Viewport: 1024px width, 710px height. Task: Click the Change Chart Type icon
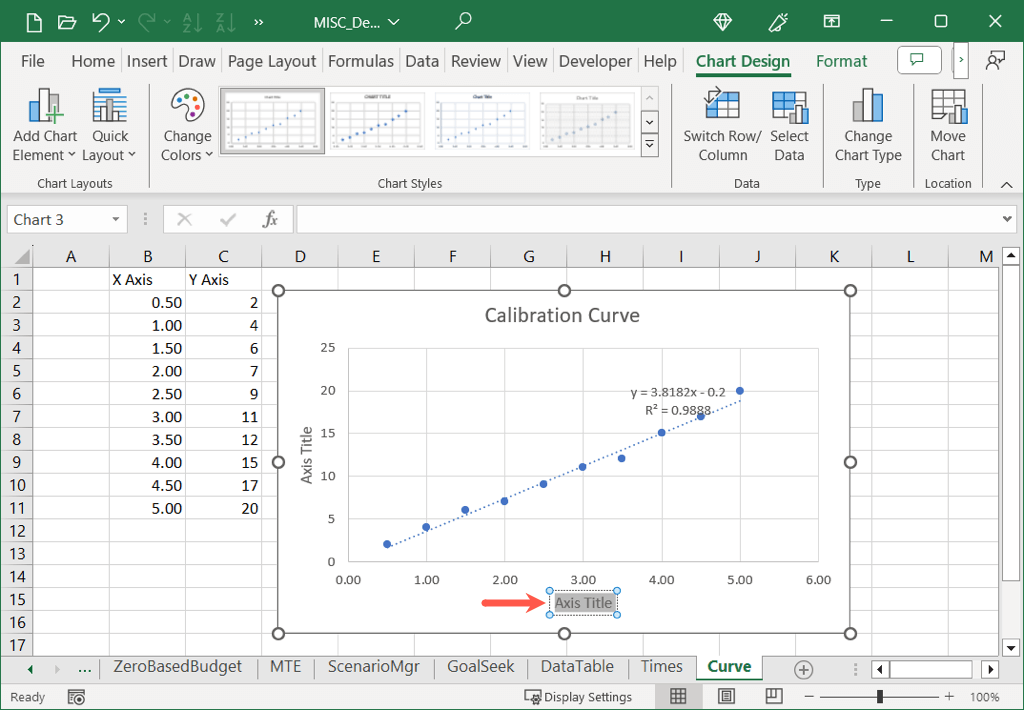(x=867, y=108)
